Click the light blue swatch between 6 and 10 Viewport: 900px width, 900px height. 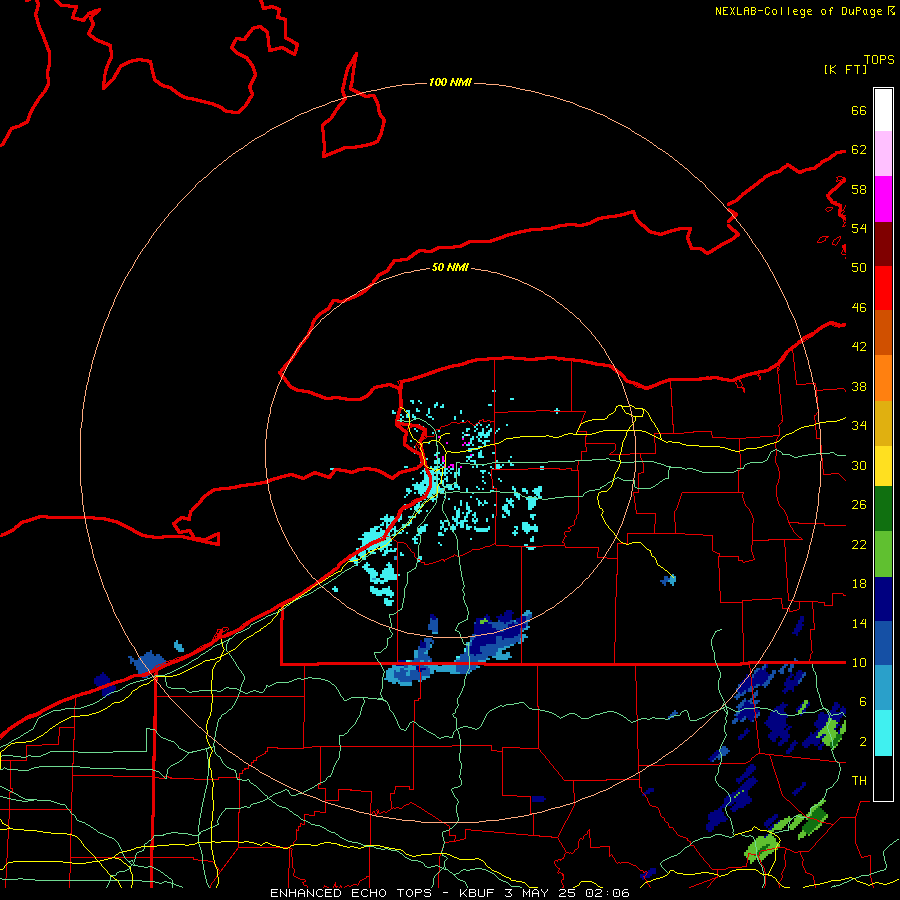point(883,688)
